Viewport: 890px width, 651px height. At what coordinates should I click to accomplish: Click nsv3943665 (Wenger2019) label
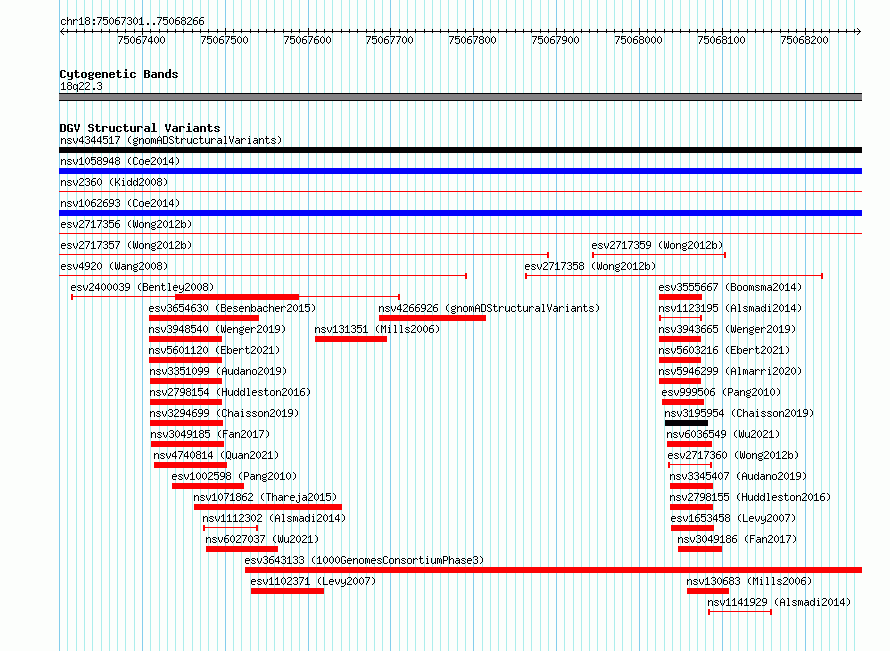tap(727, 329)
